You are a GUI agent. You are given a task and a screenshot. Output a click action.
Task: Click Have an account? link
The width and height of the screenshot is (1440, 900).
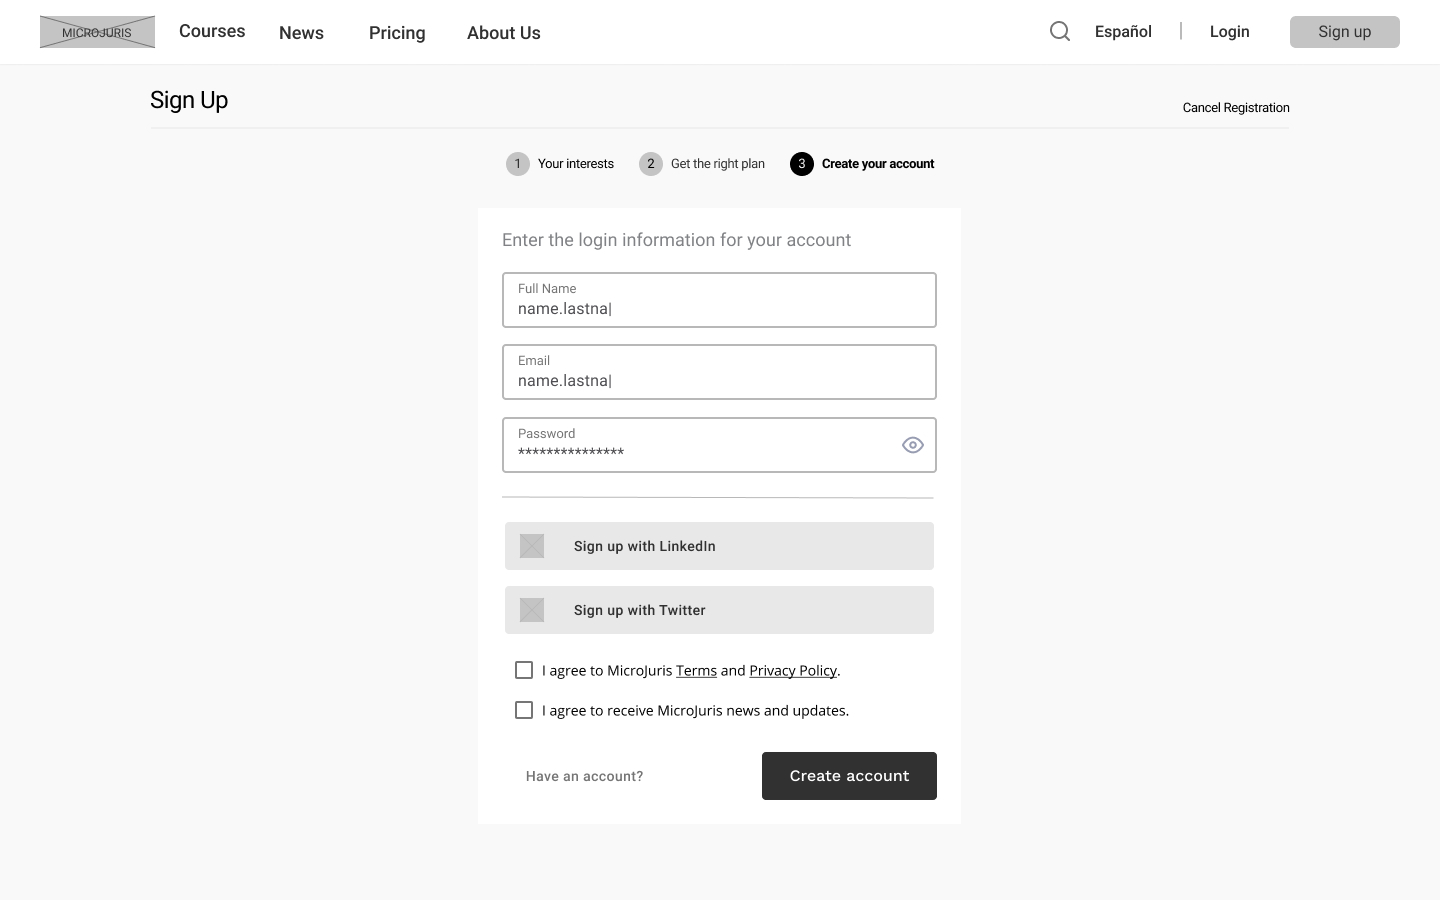click(584, 776)
